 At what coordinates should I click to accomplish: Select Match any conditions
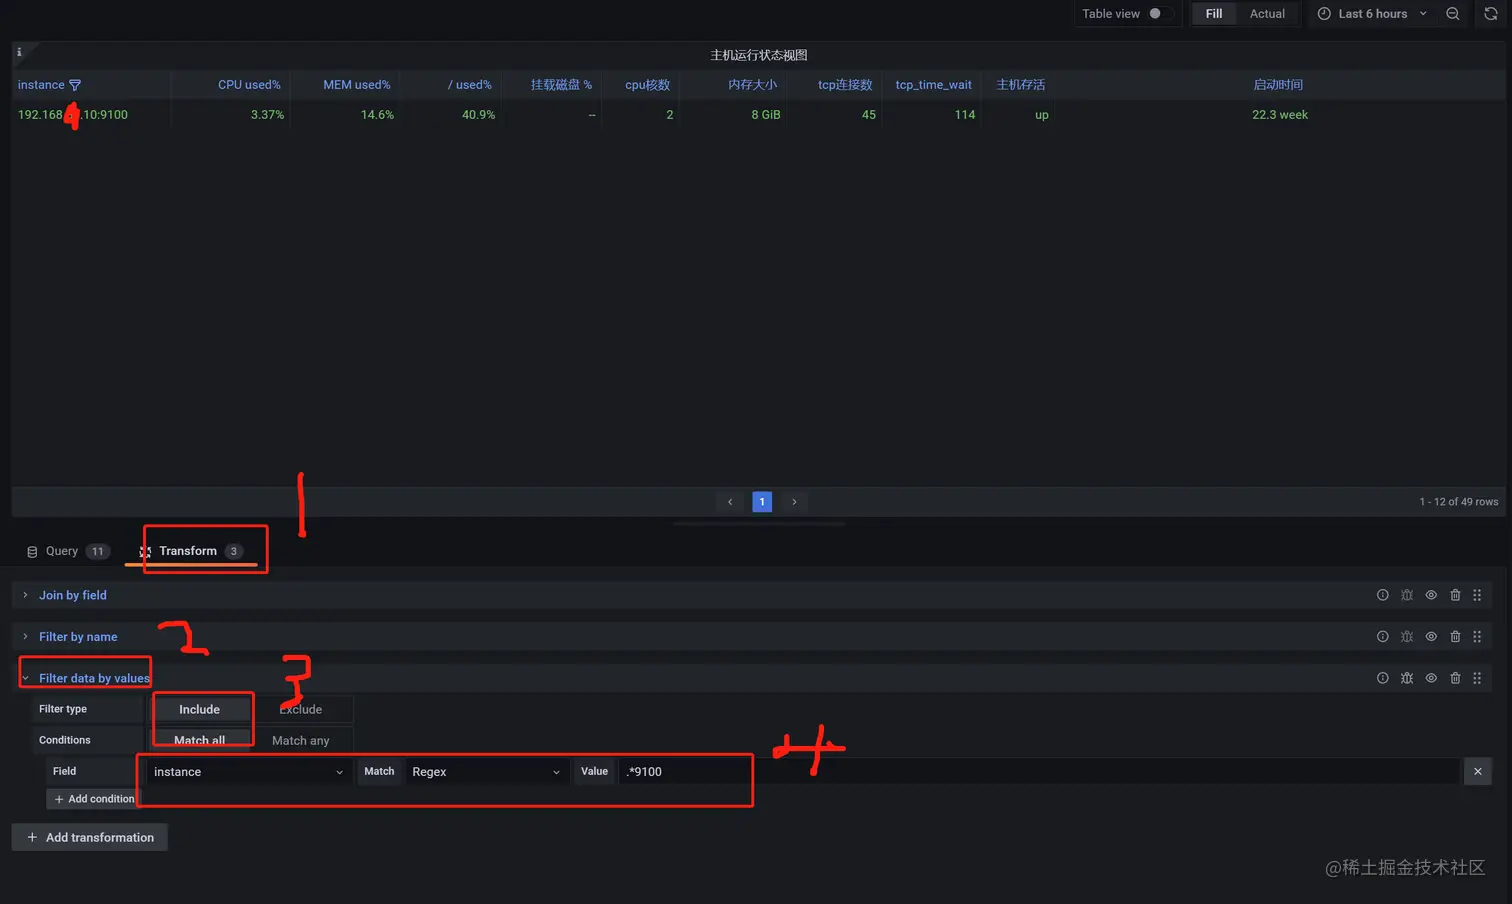[x=301, y=740]
